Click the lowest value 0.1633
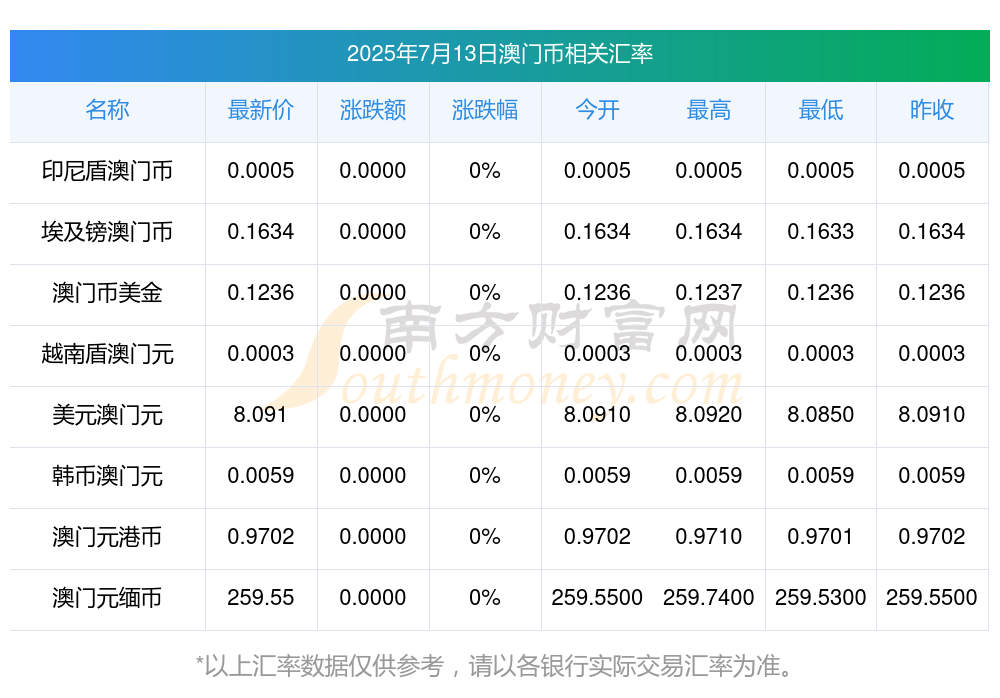Image resolution: width=1000 pixels, height=698 pixels. pyautogui.click(x=821, y=232)
